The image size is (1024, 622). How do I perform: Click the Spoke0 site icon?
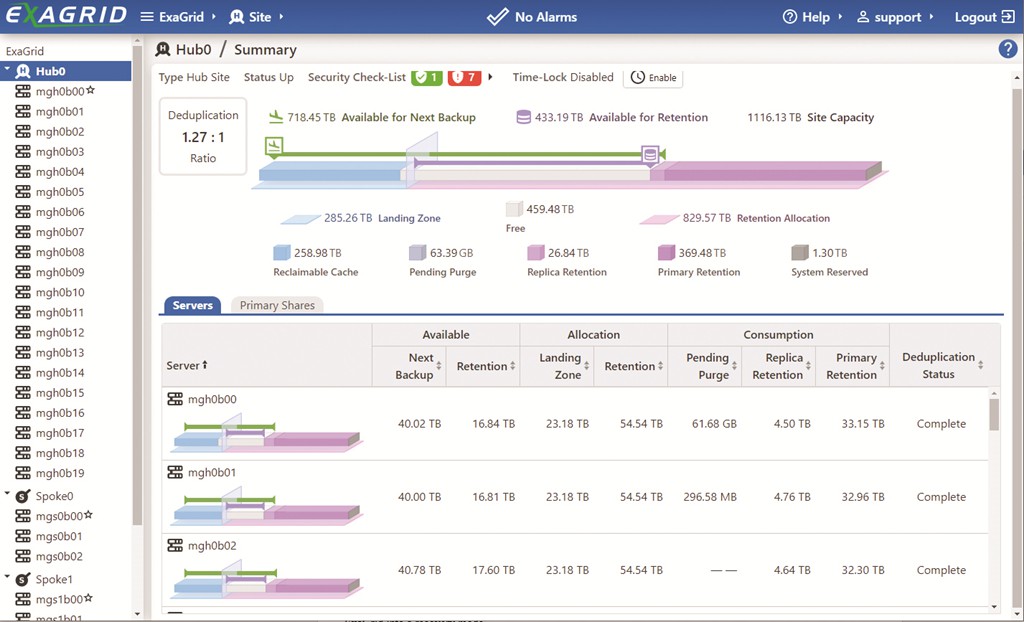[x=23, y=496]
